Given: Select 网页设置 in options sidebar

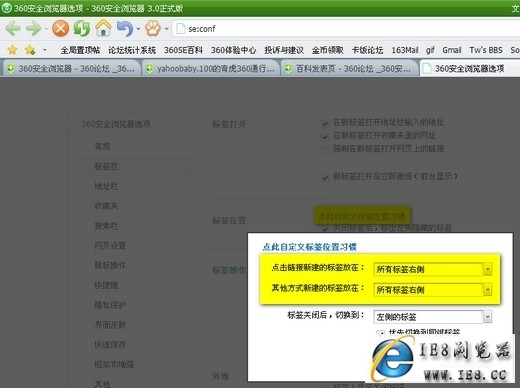Looking at the screenshot, I should [110, 246].
